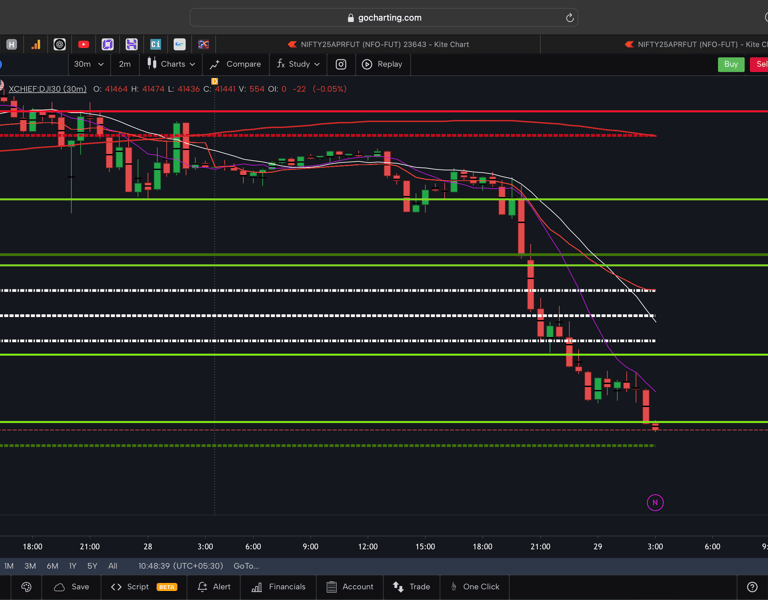Select the 3M range
The image size is (768, 600).
[x=30, y=566]
